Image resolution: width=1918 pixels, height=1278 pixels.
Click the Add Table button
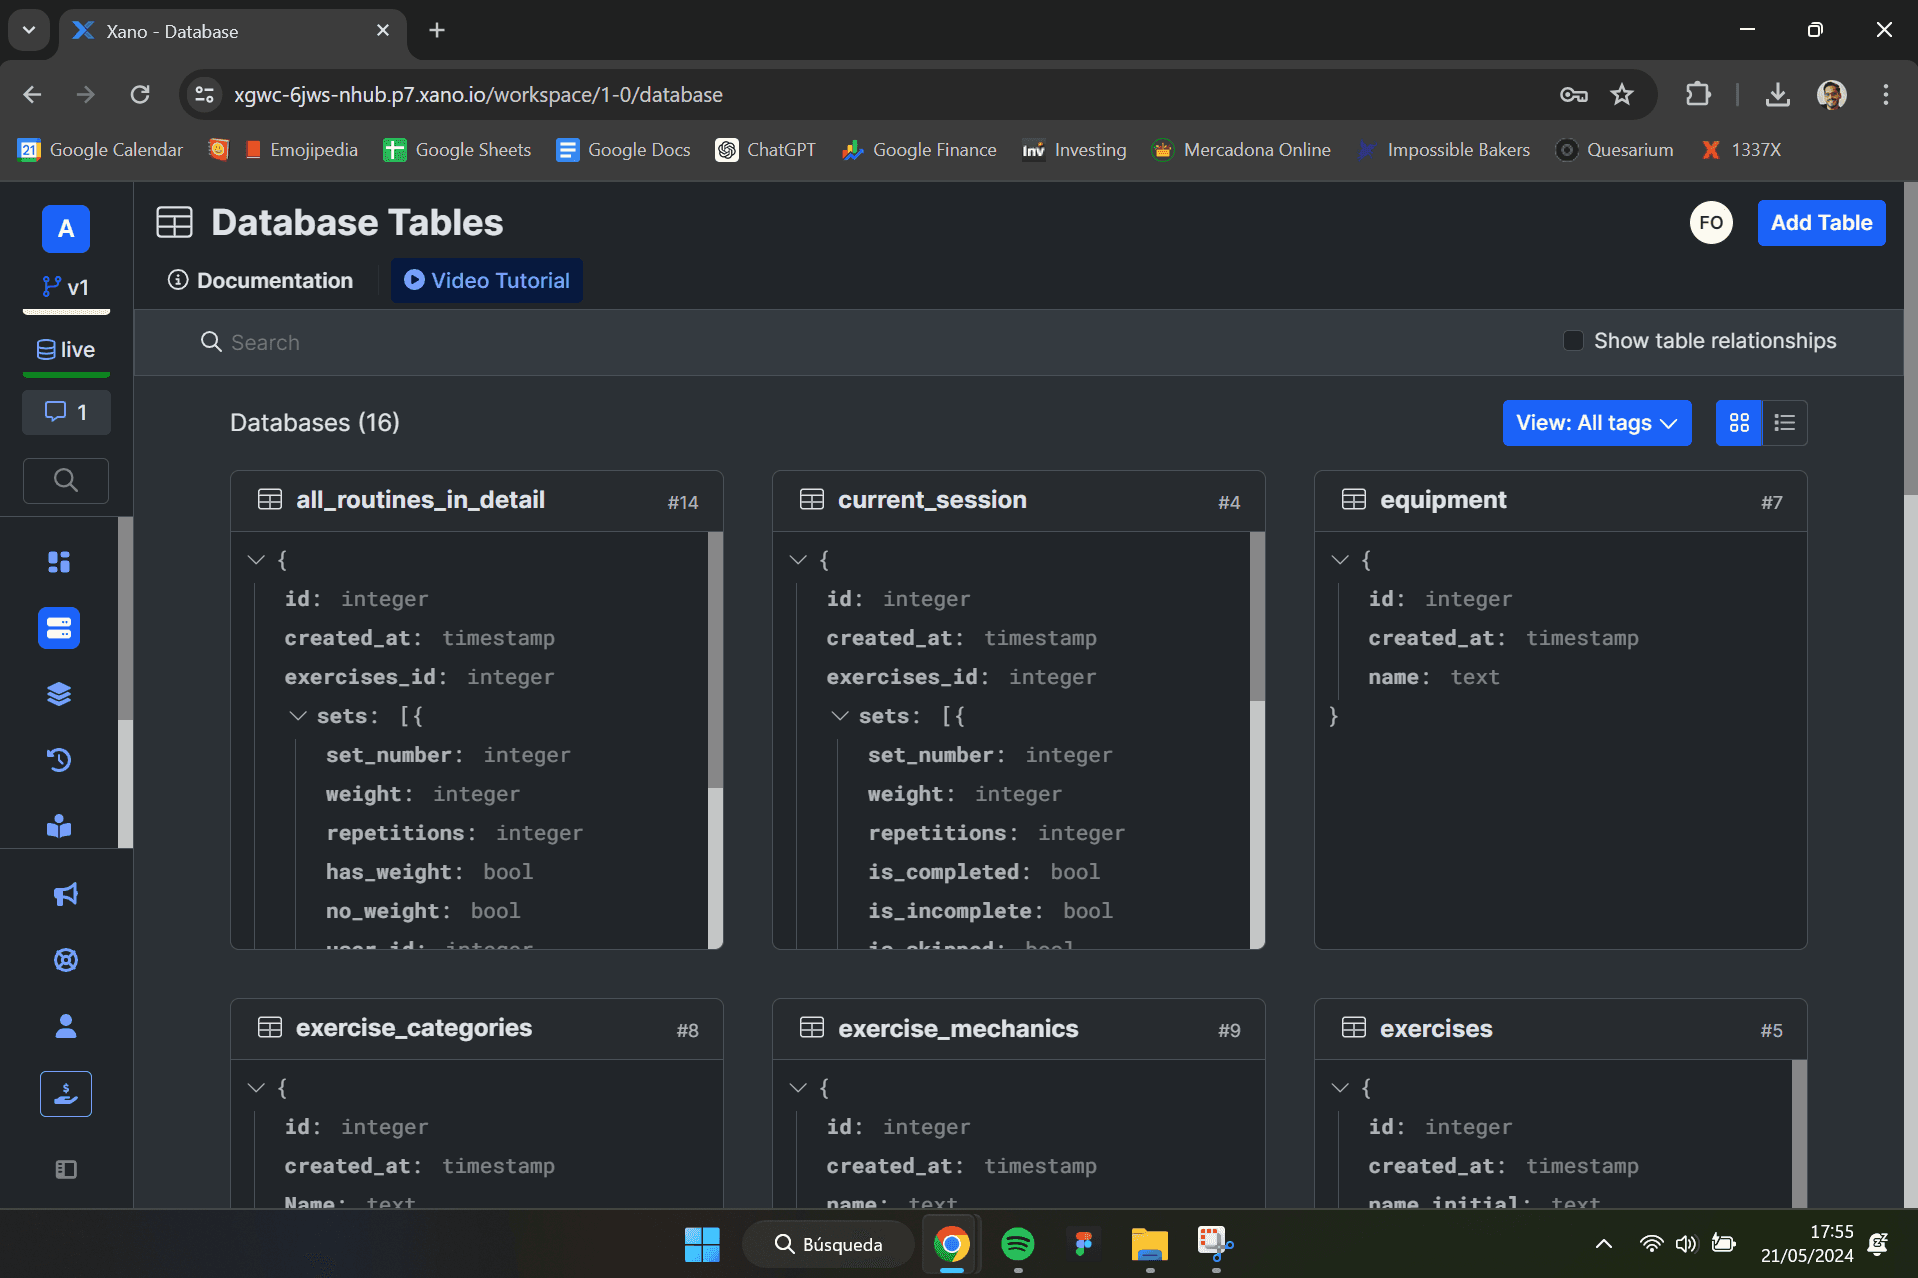(1821, 223)
